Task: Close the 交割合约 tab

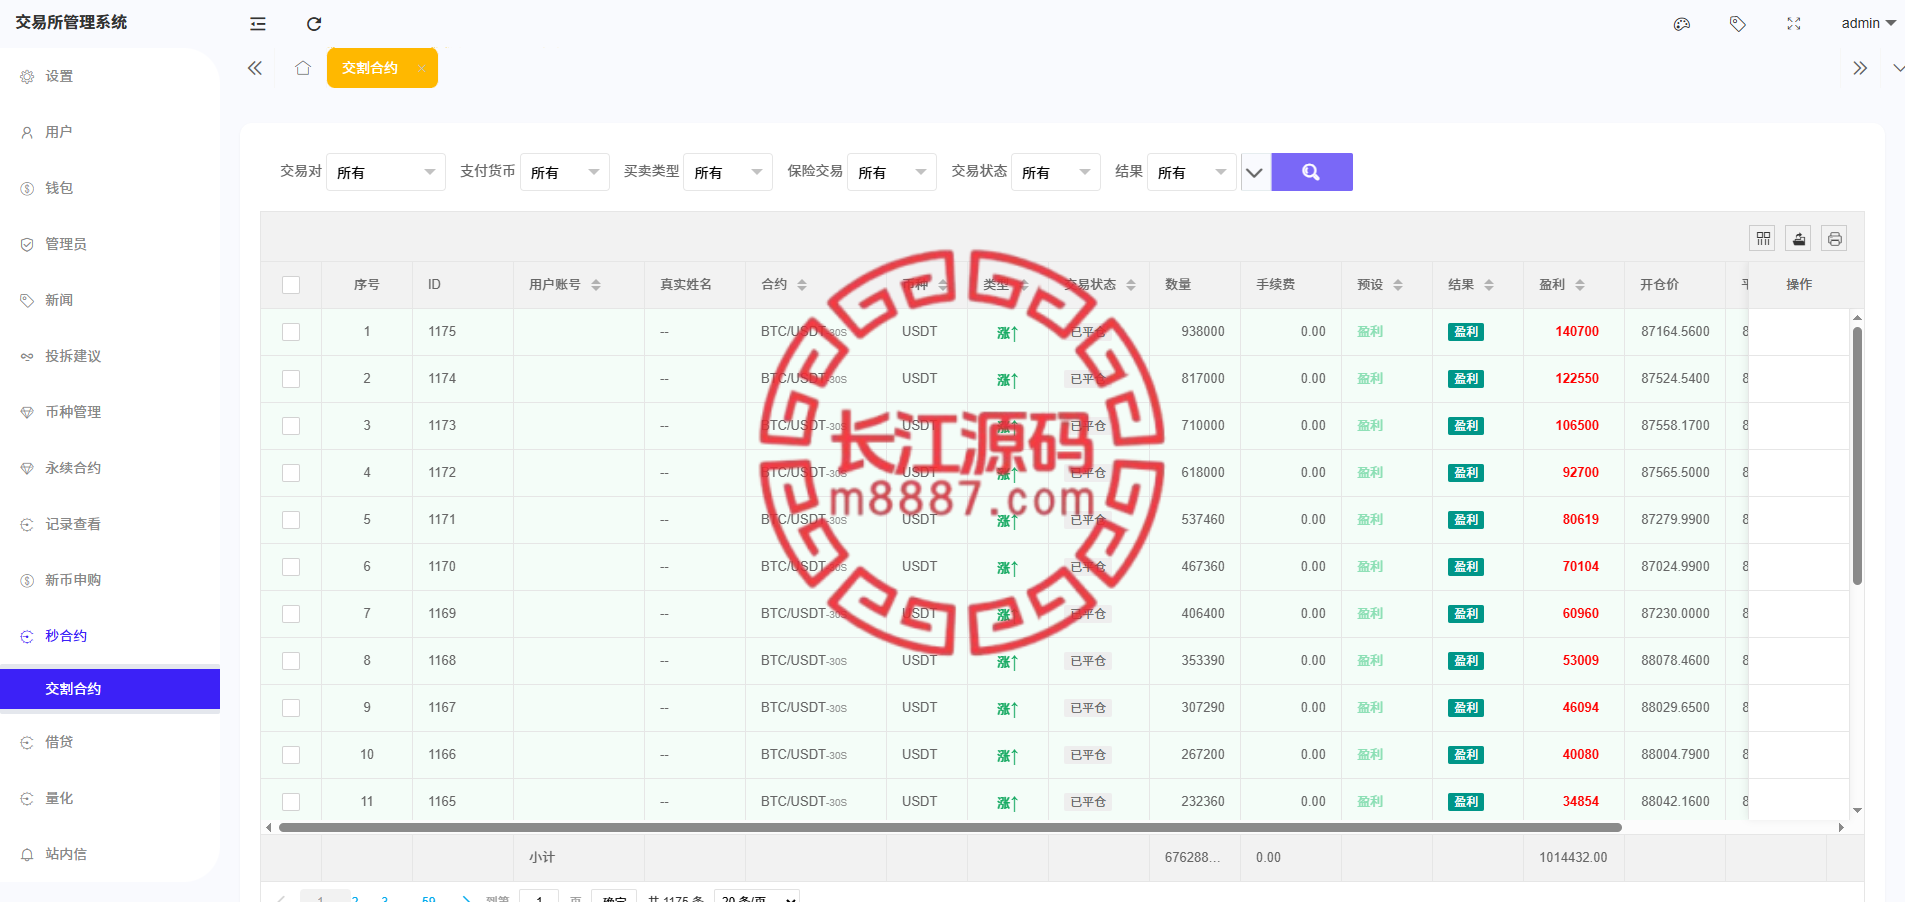Action: point(421,68)
